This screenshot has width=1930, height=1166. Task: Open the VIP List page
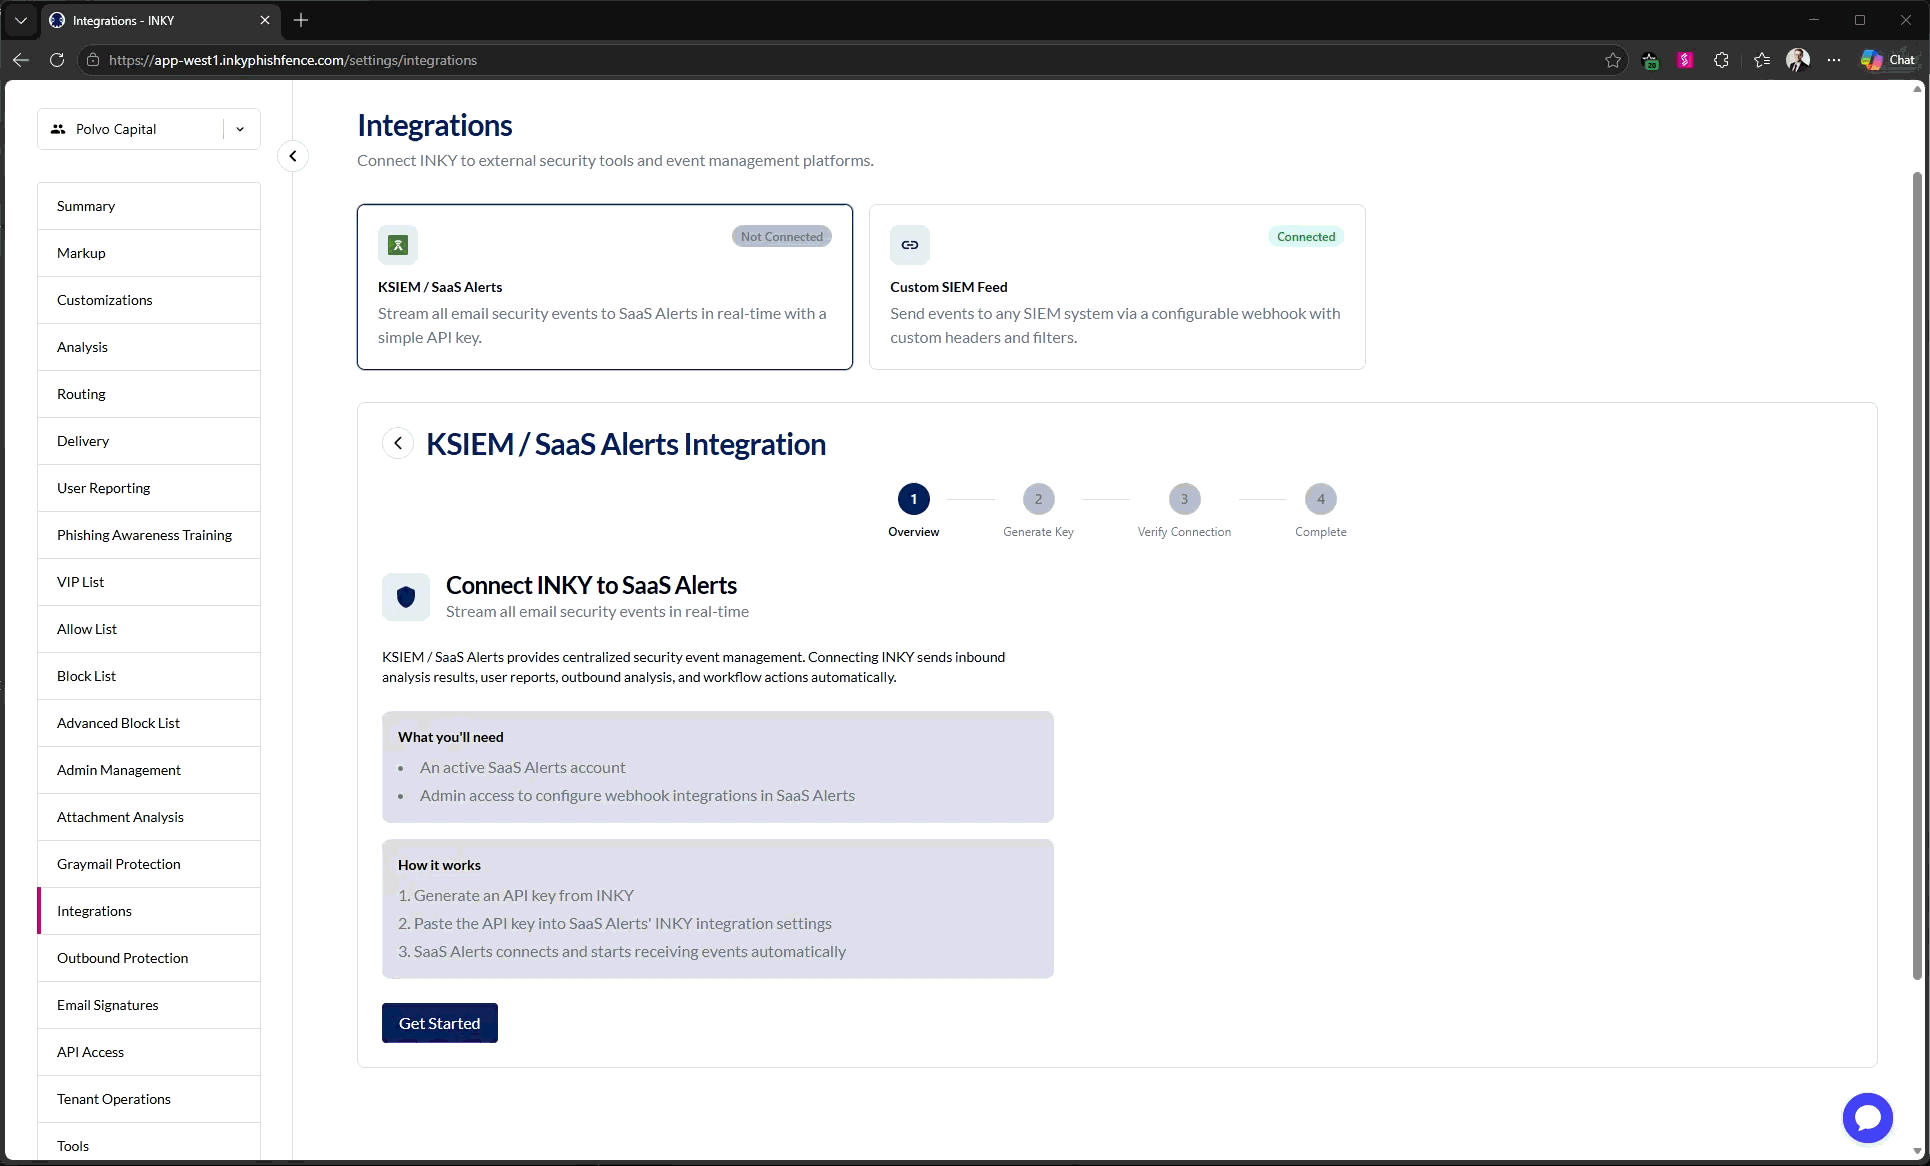149,582
